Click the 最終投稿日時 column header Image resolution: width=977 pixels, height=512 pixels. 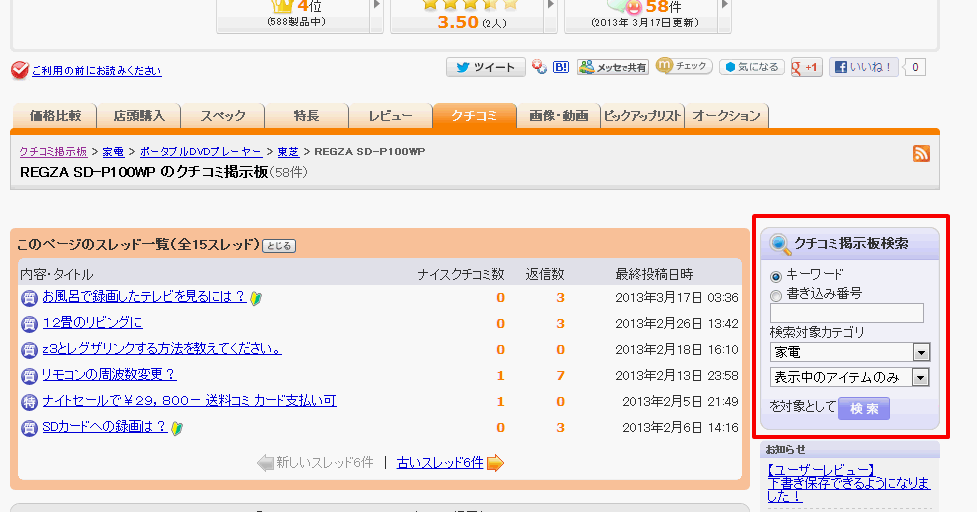pyautogui.click(x=654, y=274)
